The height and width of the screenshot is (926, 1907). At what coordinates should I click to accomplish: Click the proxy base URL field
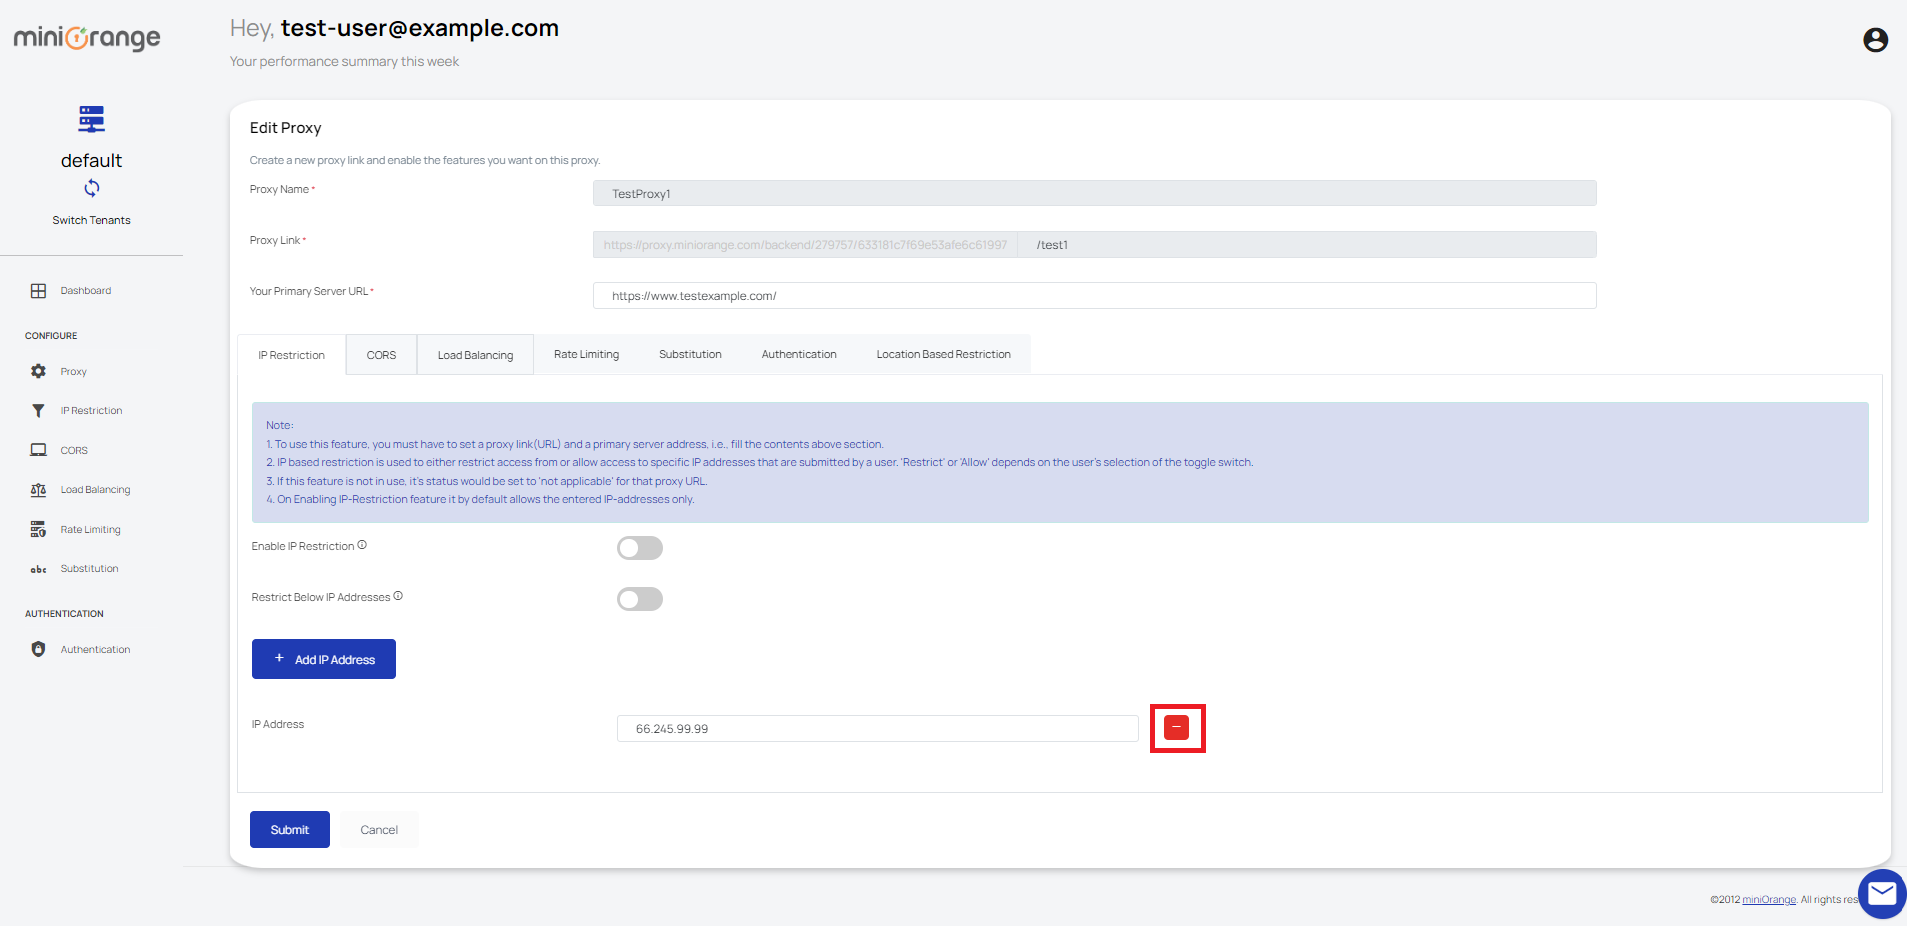(x=805, y=244)
